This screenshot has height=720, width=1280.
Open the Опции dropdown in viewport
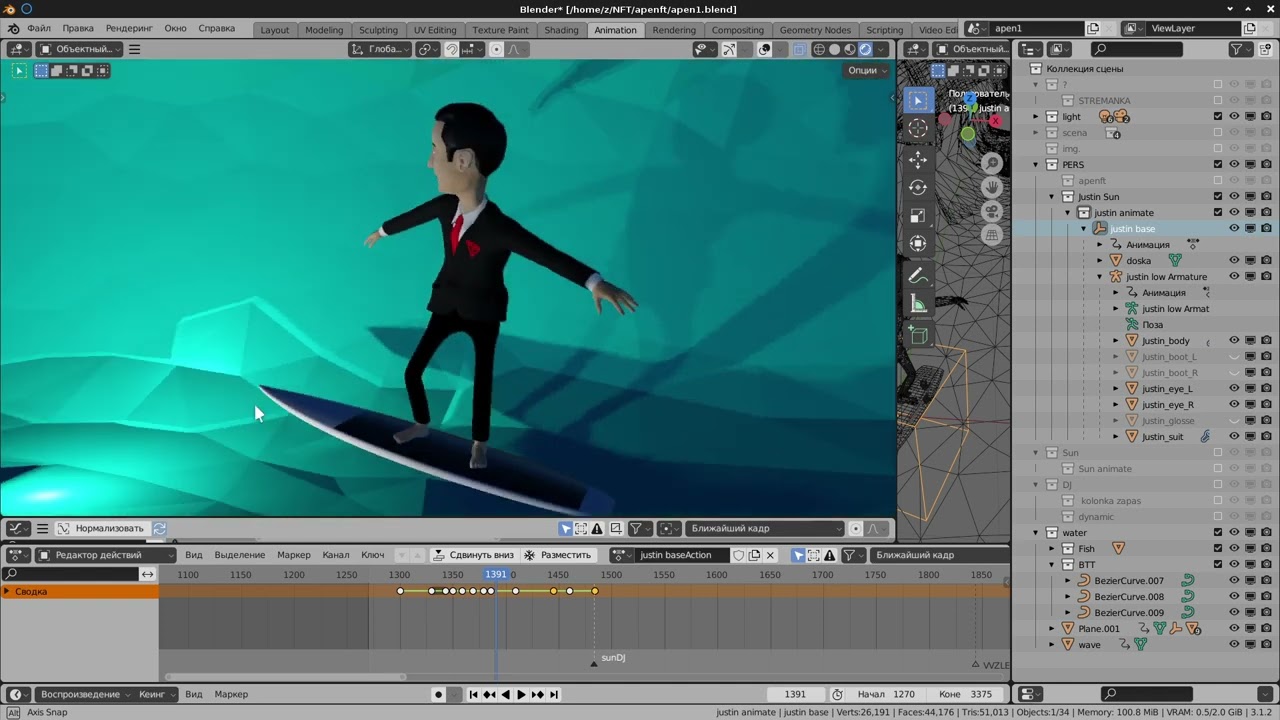pyautogui.click(x=867, y=70)
